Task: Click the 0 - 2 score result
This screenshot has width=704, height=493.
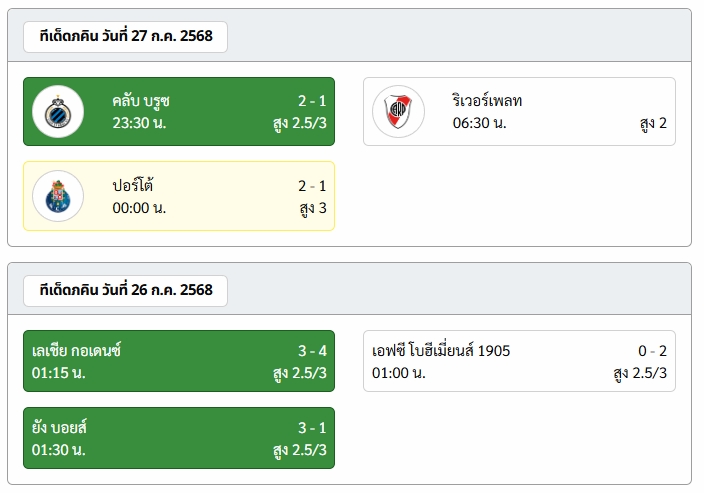Action: pos(652,351)
